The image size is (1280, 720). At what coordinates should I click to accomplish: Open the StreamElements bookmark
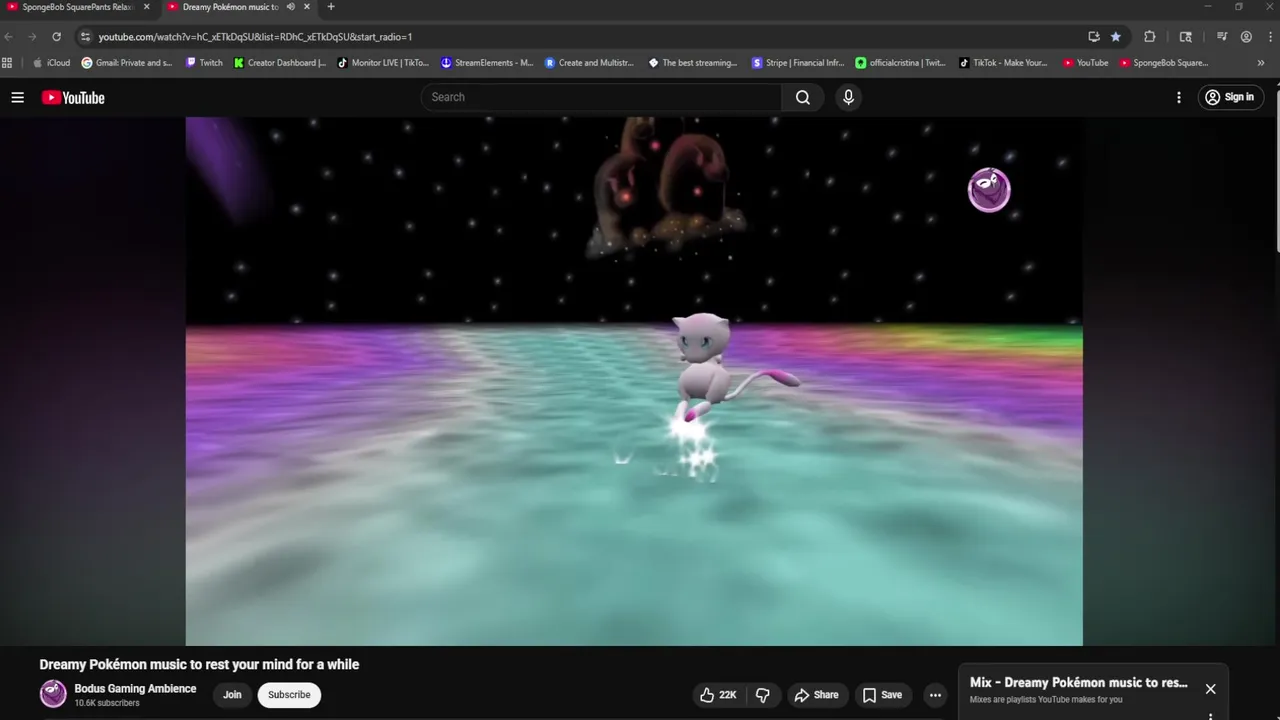[x=487, y=63]
